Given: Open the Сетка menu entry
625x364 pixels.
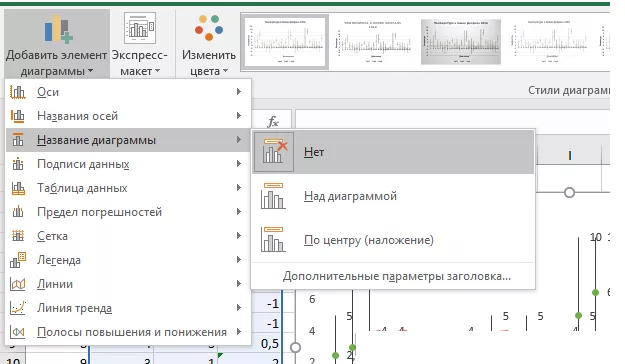Looking at the screenshot, I should (x=128, y=236).
